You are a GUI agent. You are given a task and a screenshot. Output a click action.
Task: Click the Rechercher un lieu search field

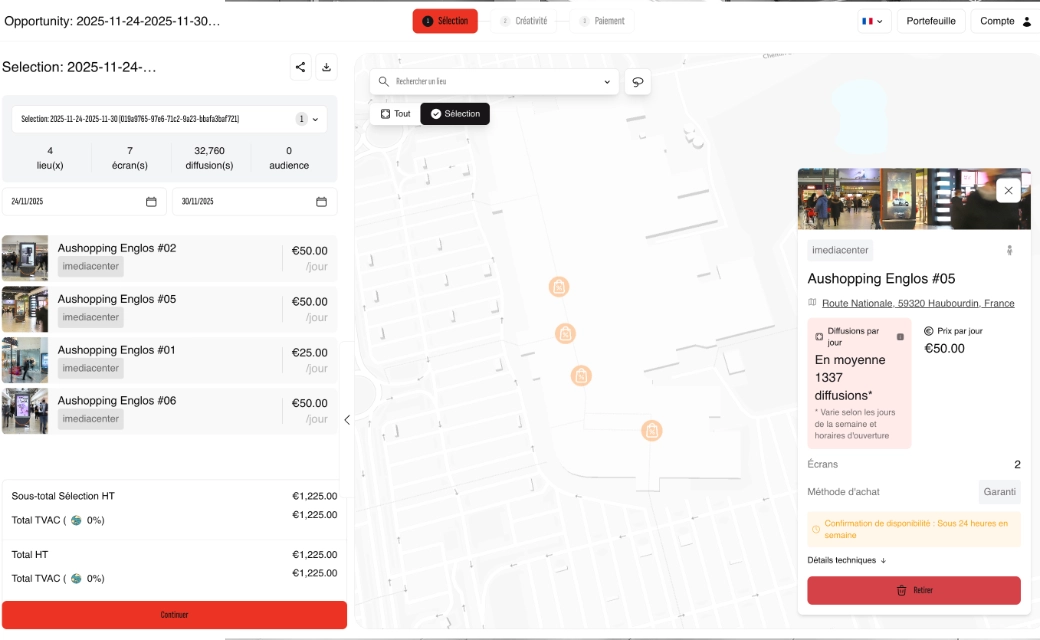point(495,82)
